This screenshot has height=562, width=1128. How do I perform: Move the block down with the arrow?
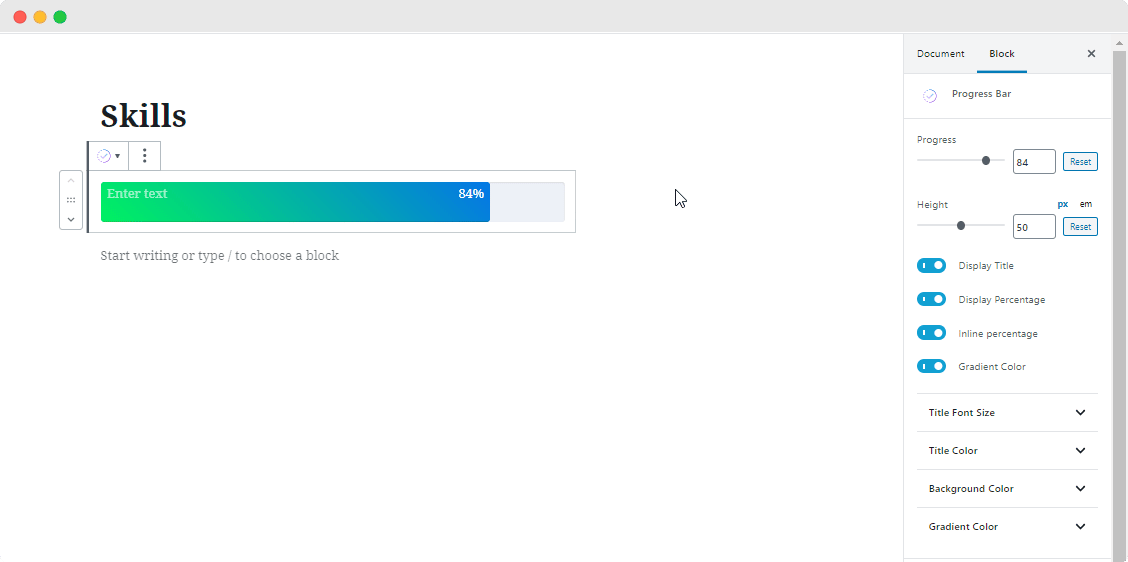pyautogui.click(x=70, y=219)
